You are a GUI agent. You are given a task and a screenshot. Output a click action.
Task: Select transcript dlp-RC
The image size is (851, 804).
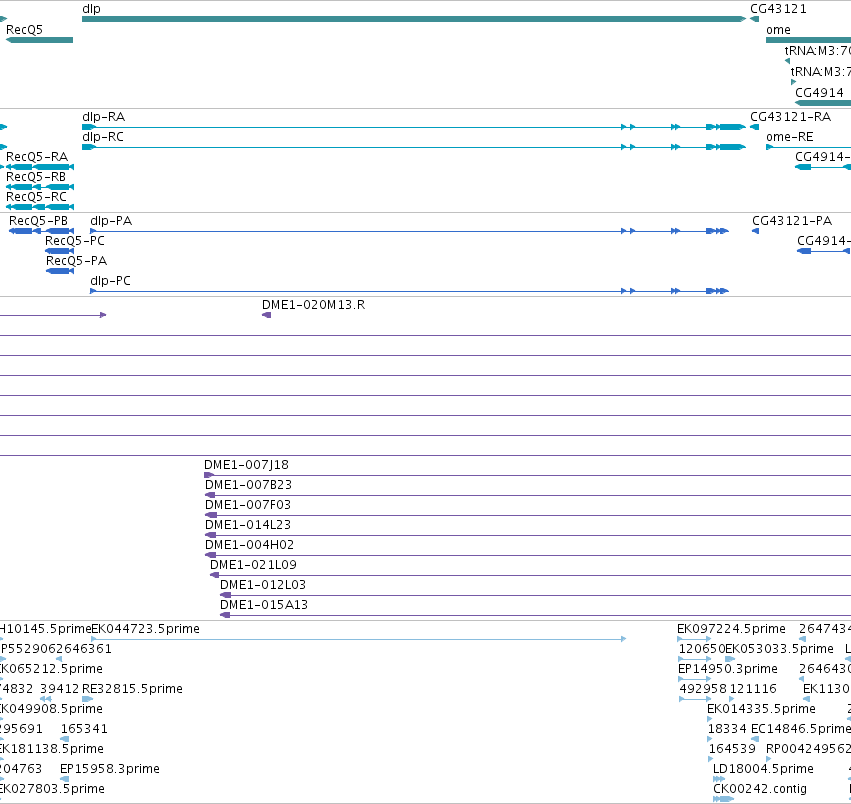coord(414,147)
